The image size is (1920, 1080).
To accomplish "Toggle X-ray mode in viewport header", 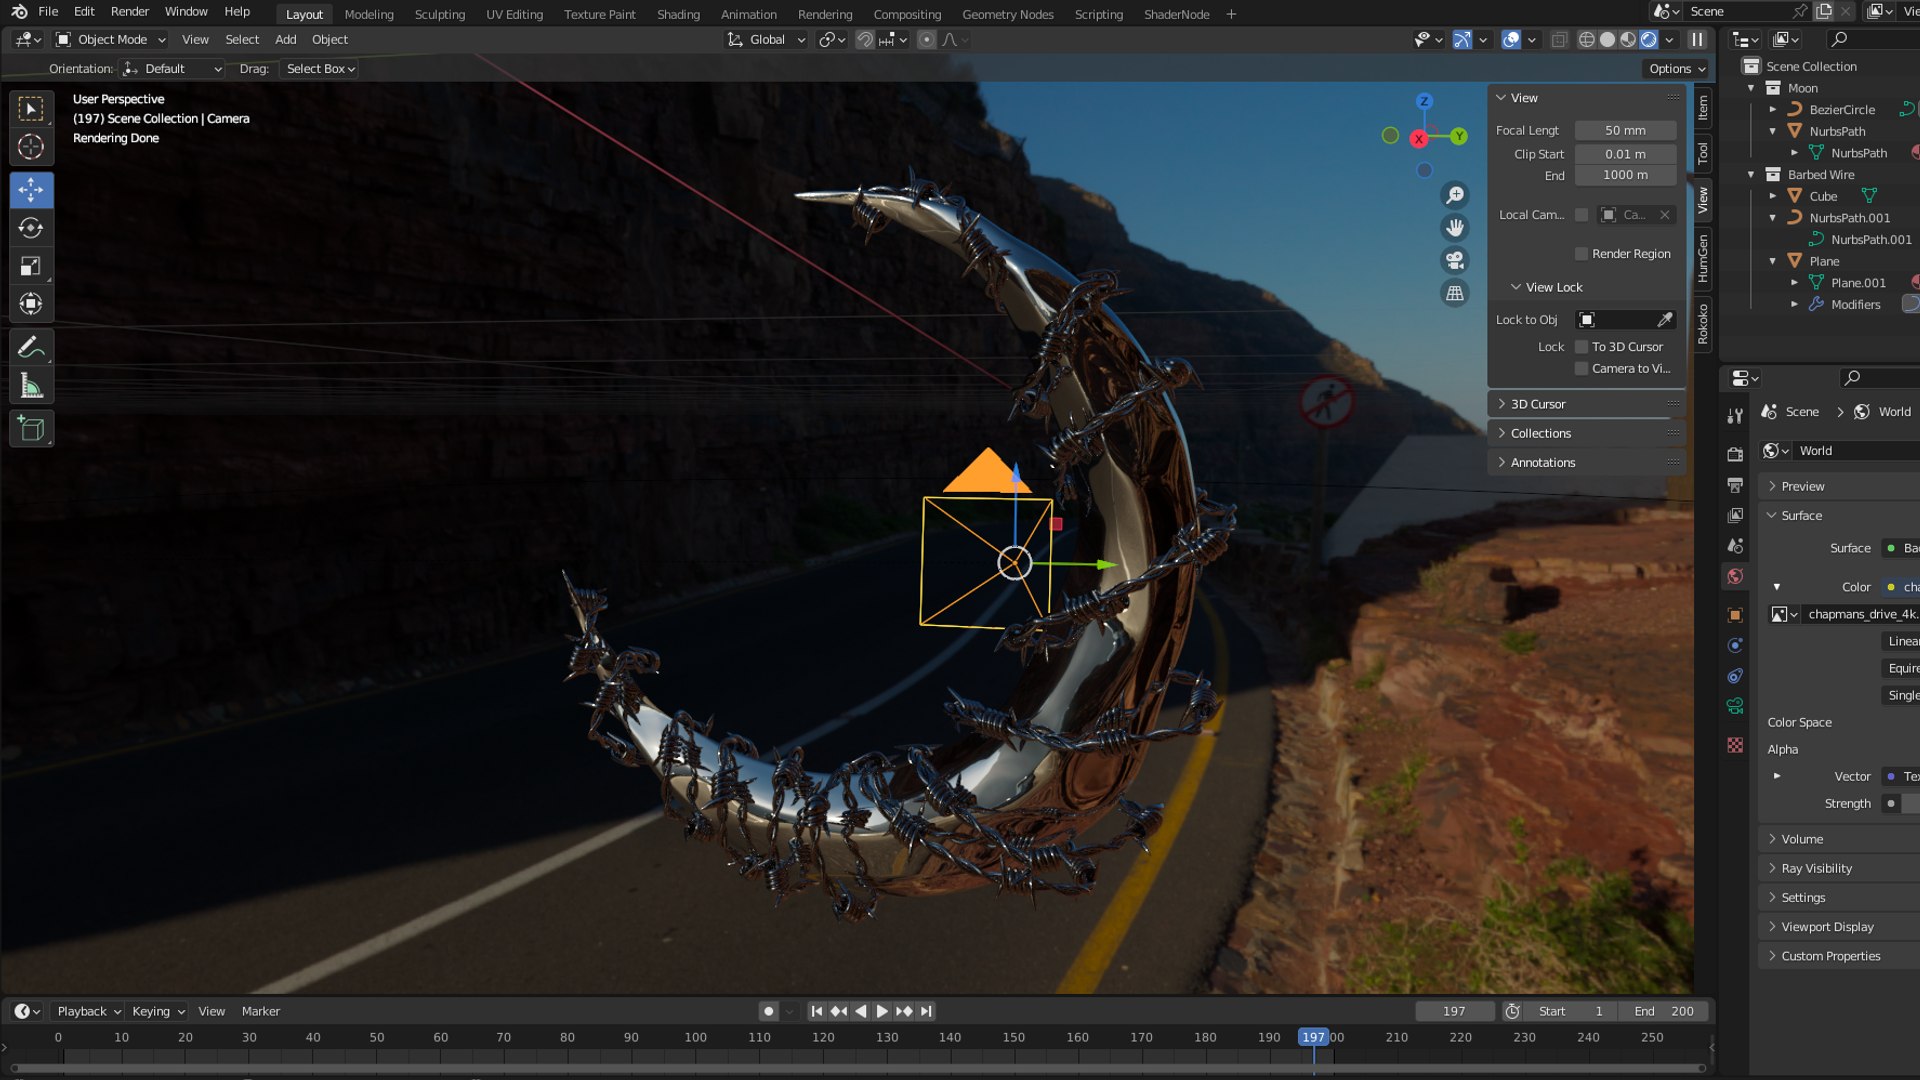I will [1559, 40].
